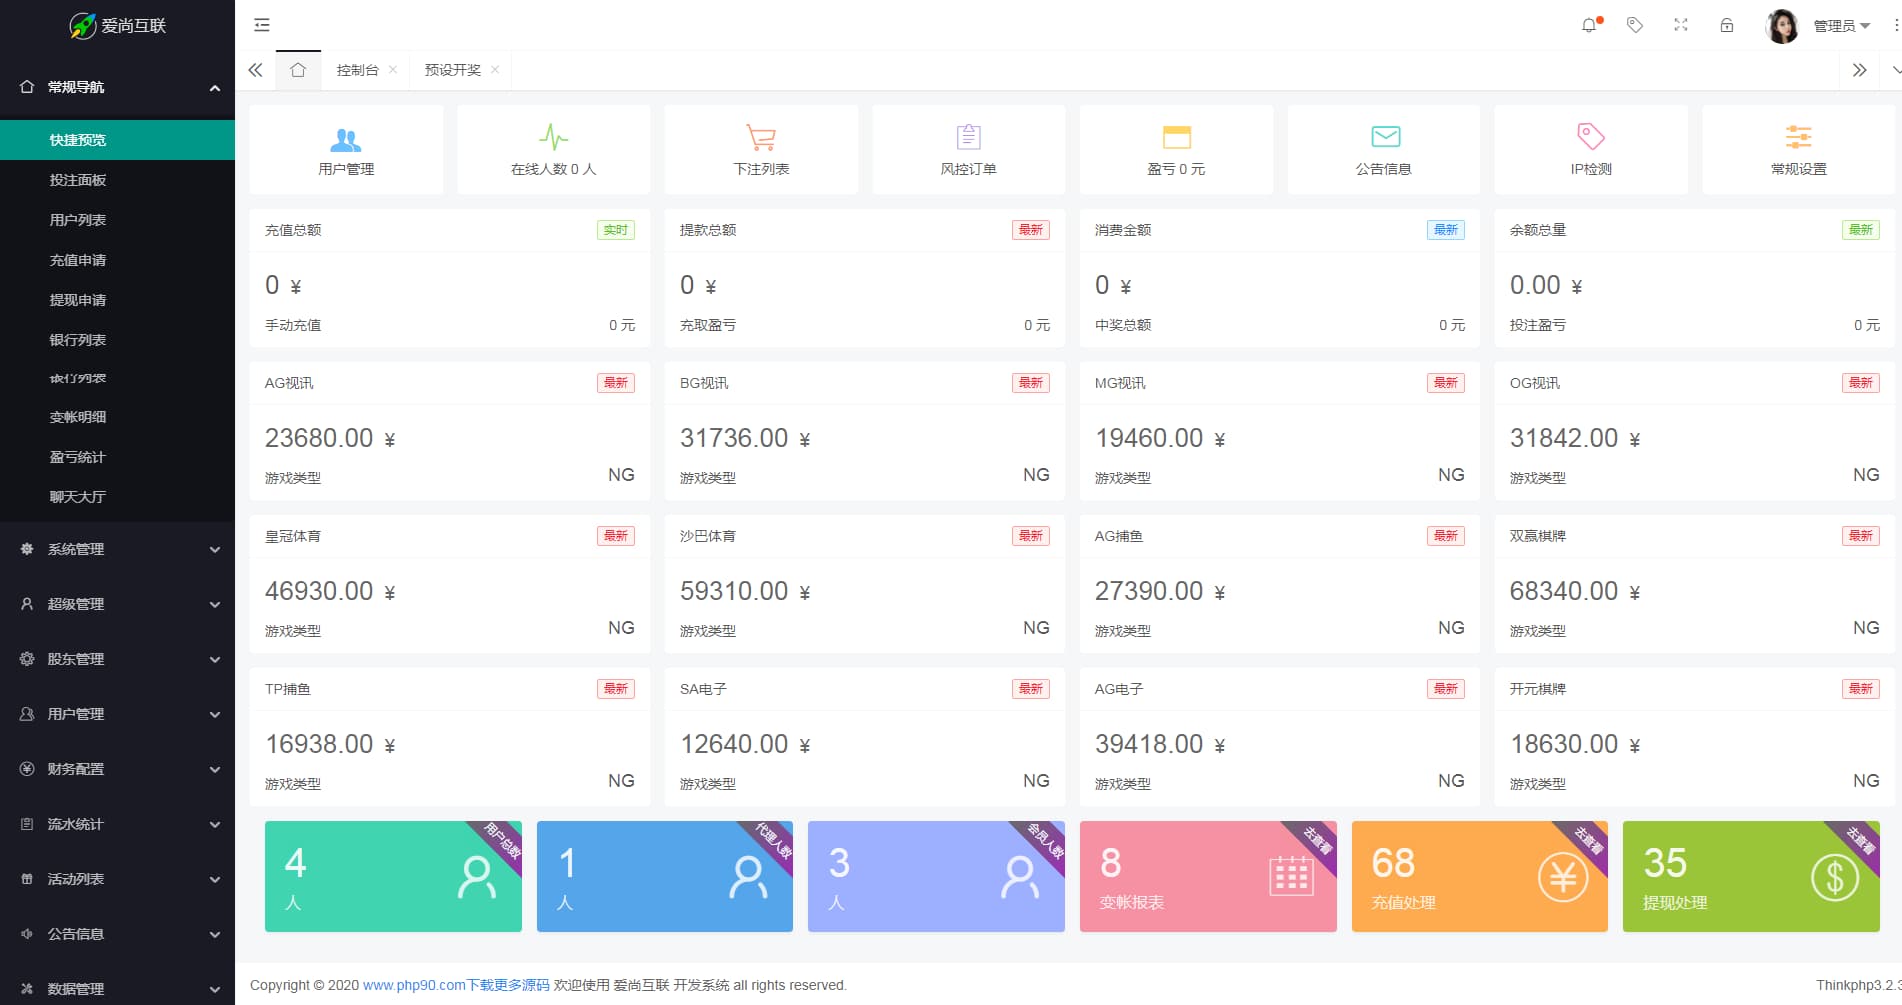Open the 管理员 account dropdown
1902x1005 pixels.
[x=1840, y=26]
